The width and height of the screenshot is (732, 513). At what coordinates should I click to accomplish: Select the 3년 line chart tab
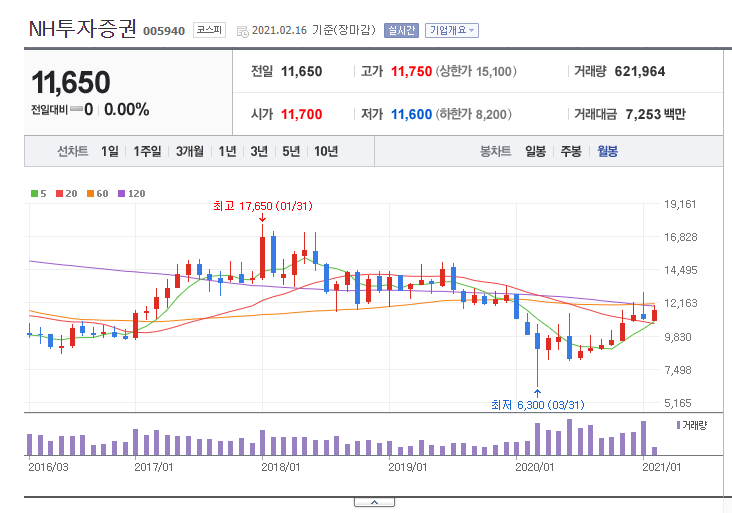[x=259, y=151]
